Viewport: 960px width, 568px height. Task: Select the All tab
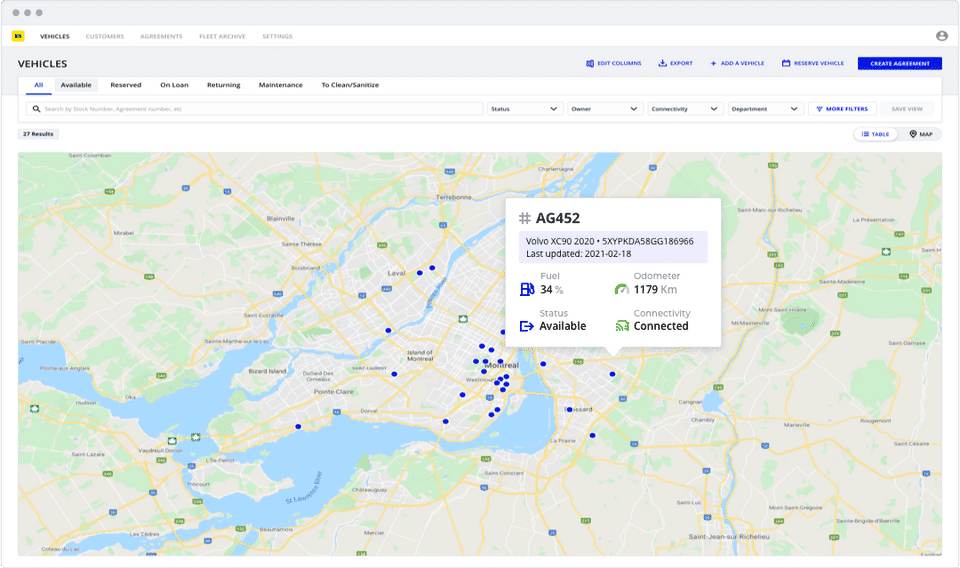pyautogui.click(x=39, y=85)
